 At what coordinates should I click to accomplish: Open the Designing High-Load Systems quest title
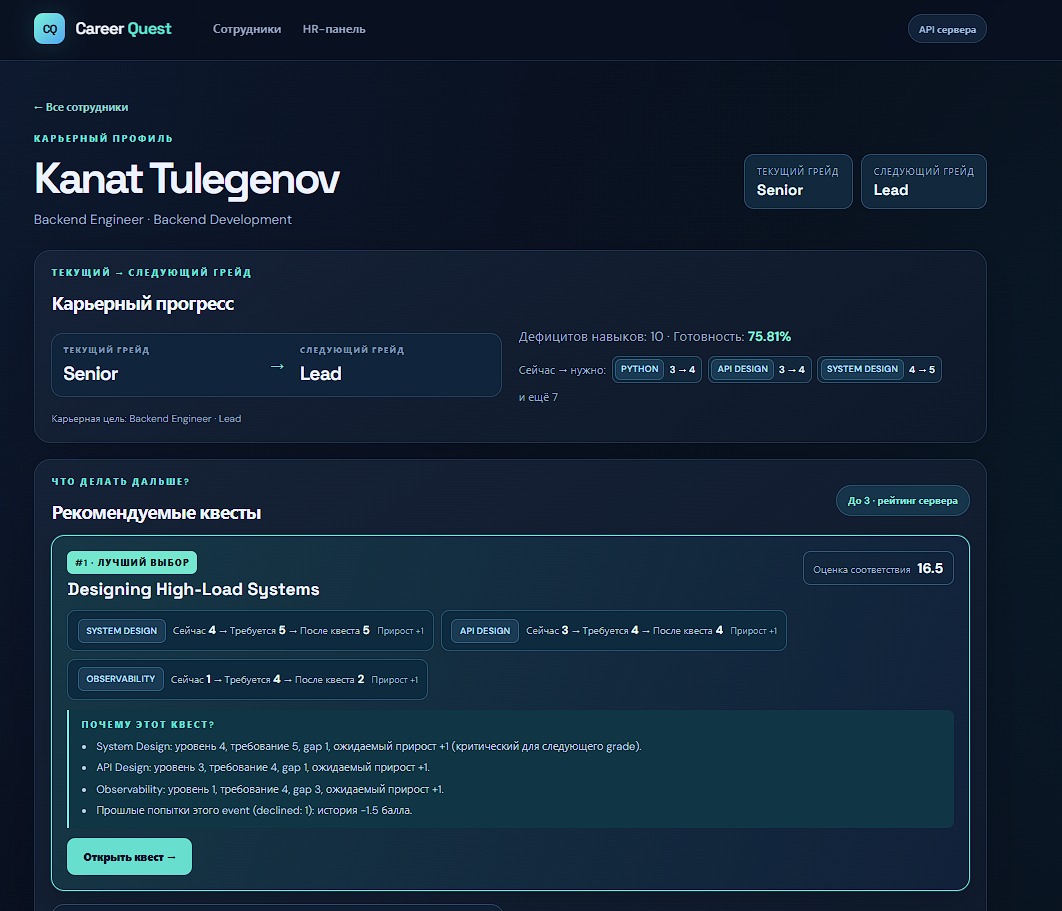point(194,589)
